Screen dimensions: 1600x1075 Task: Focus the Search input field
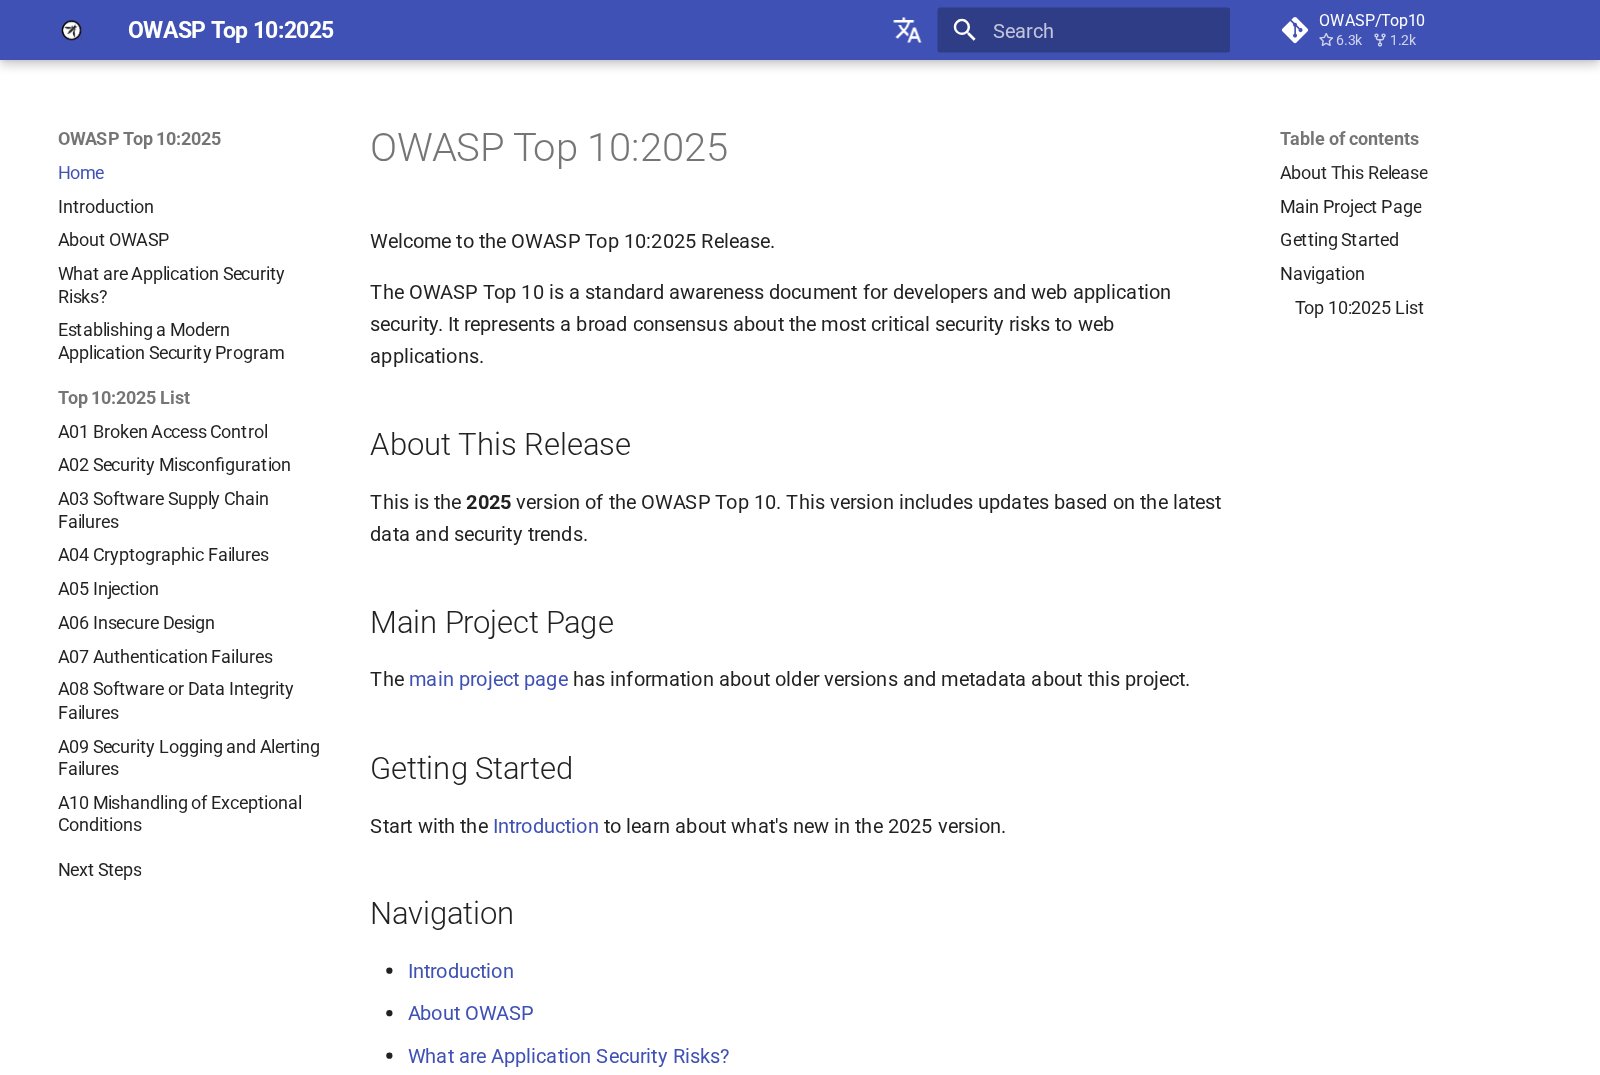(x=1083, y=30)
